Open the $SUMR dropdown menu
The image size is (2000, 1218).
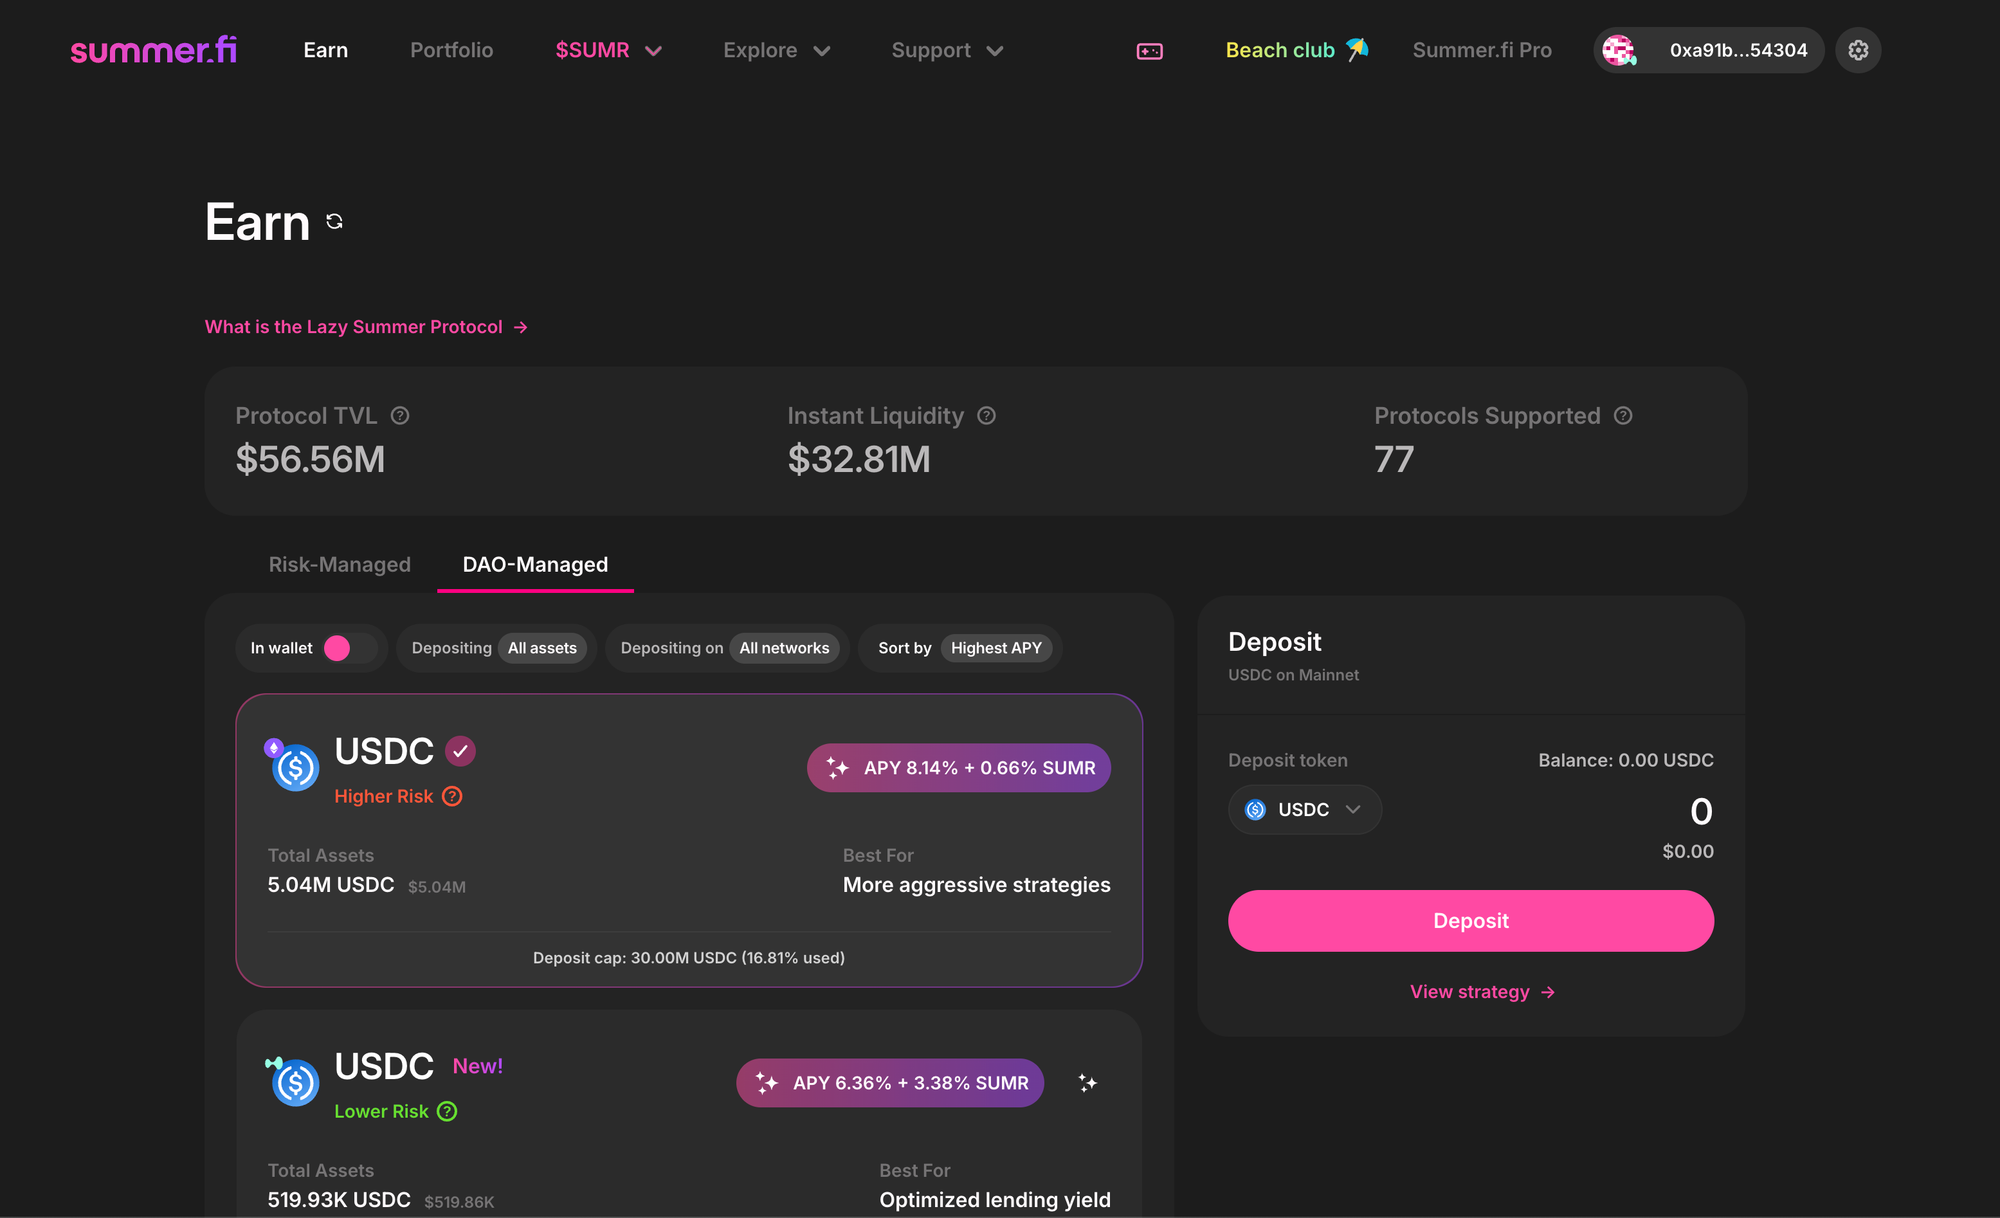click(608, 50)
